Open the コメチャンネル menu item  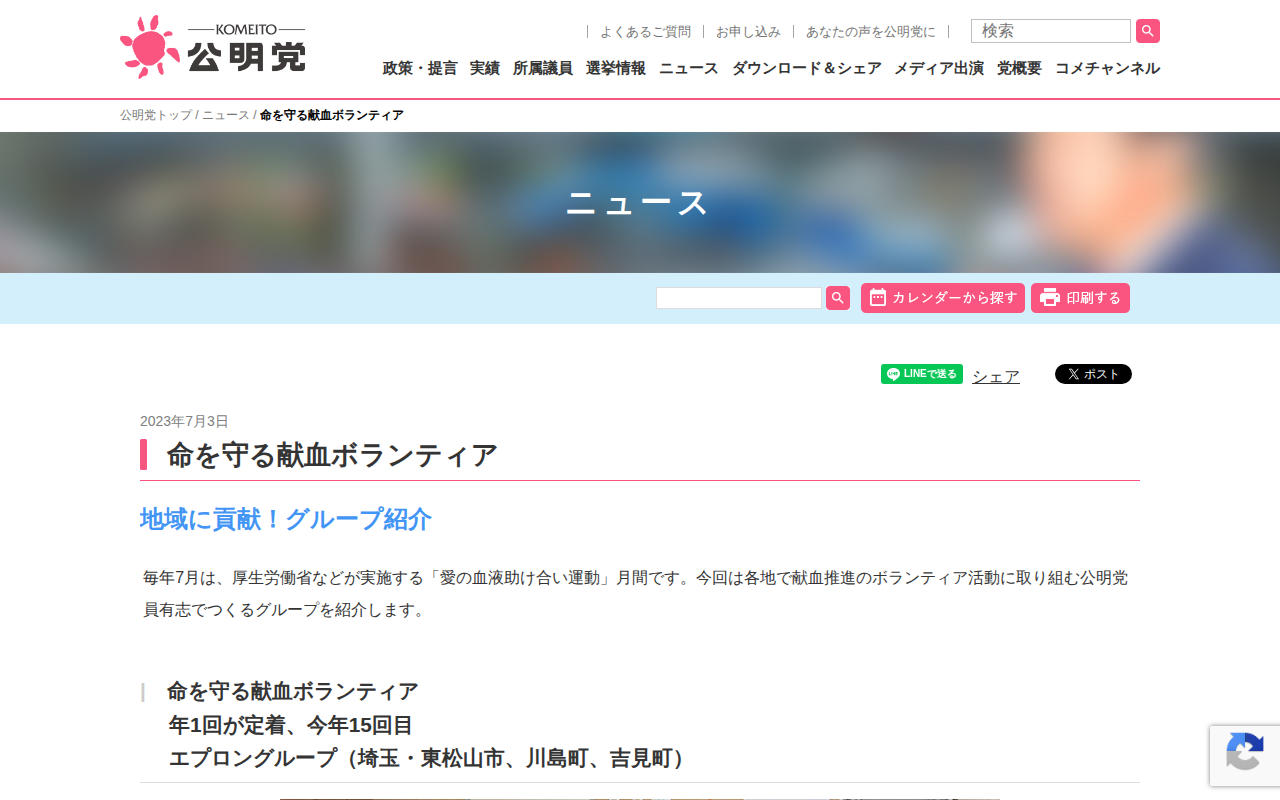pos(1107,68)
